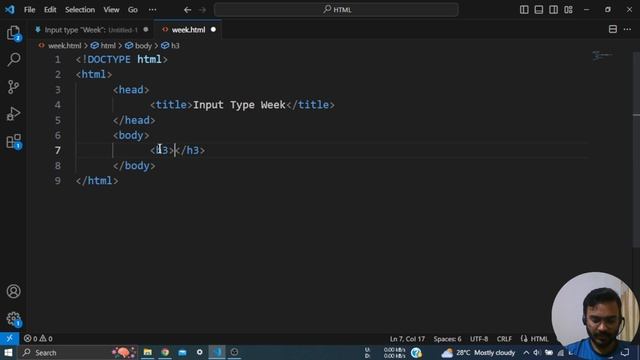640x360 pixels.
Task: Close the Untitled-1 tab via unsaved dot
Action: coord(146,29)
